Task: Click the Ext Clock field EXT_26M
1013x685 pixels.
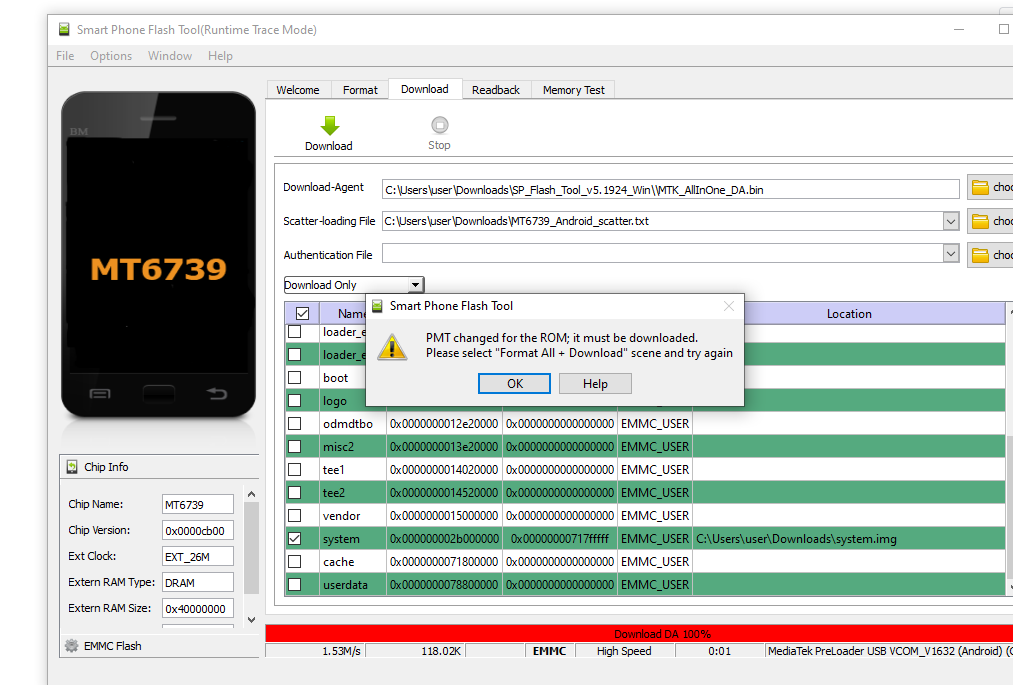Action: [198, 556]
